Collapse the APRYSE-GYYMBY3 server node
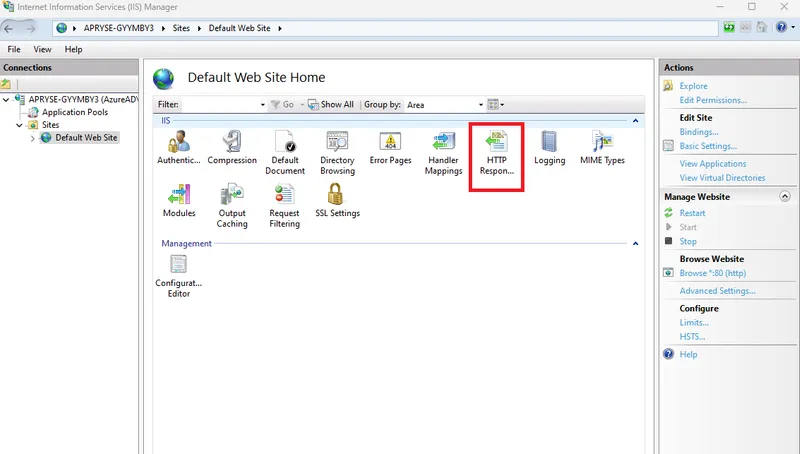Viewport: 800px width, 454px height. point(6,99)
